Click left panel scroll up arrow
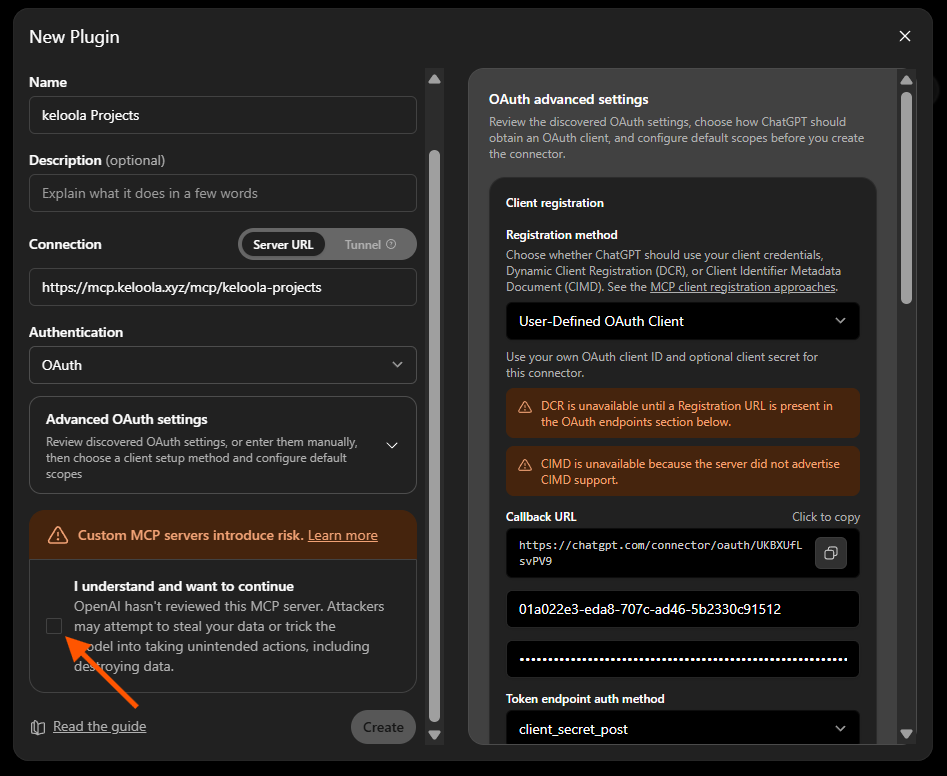 (434, 79)
